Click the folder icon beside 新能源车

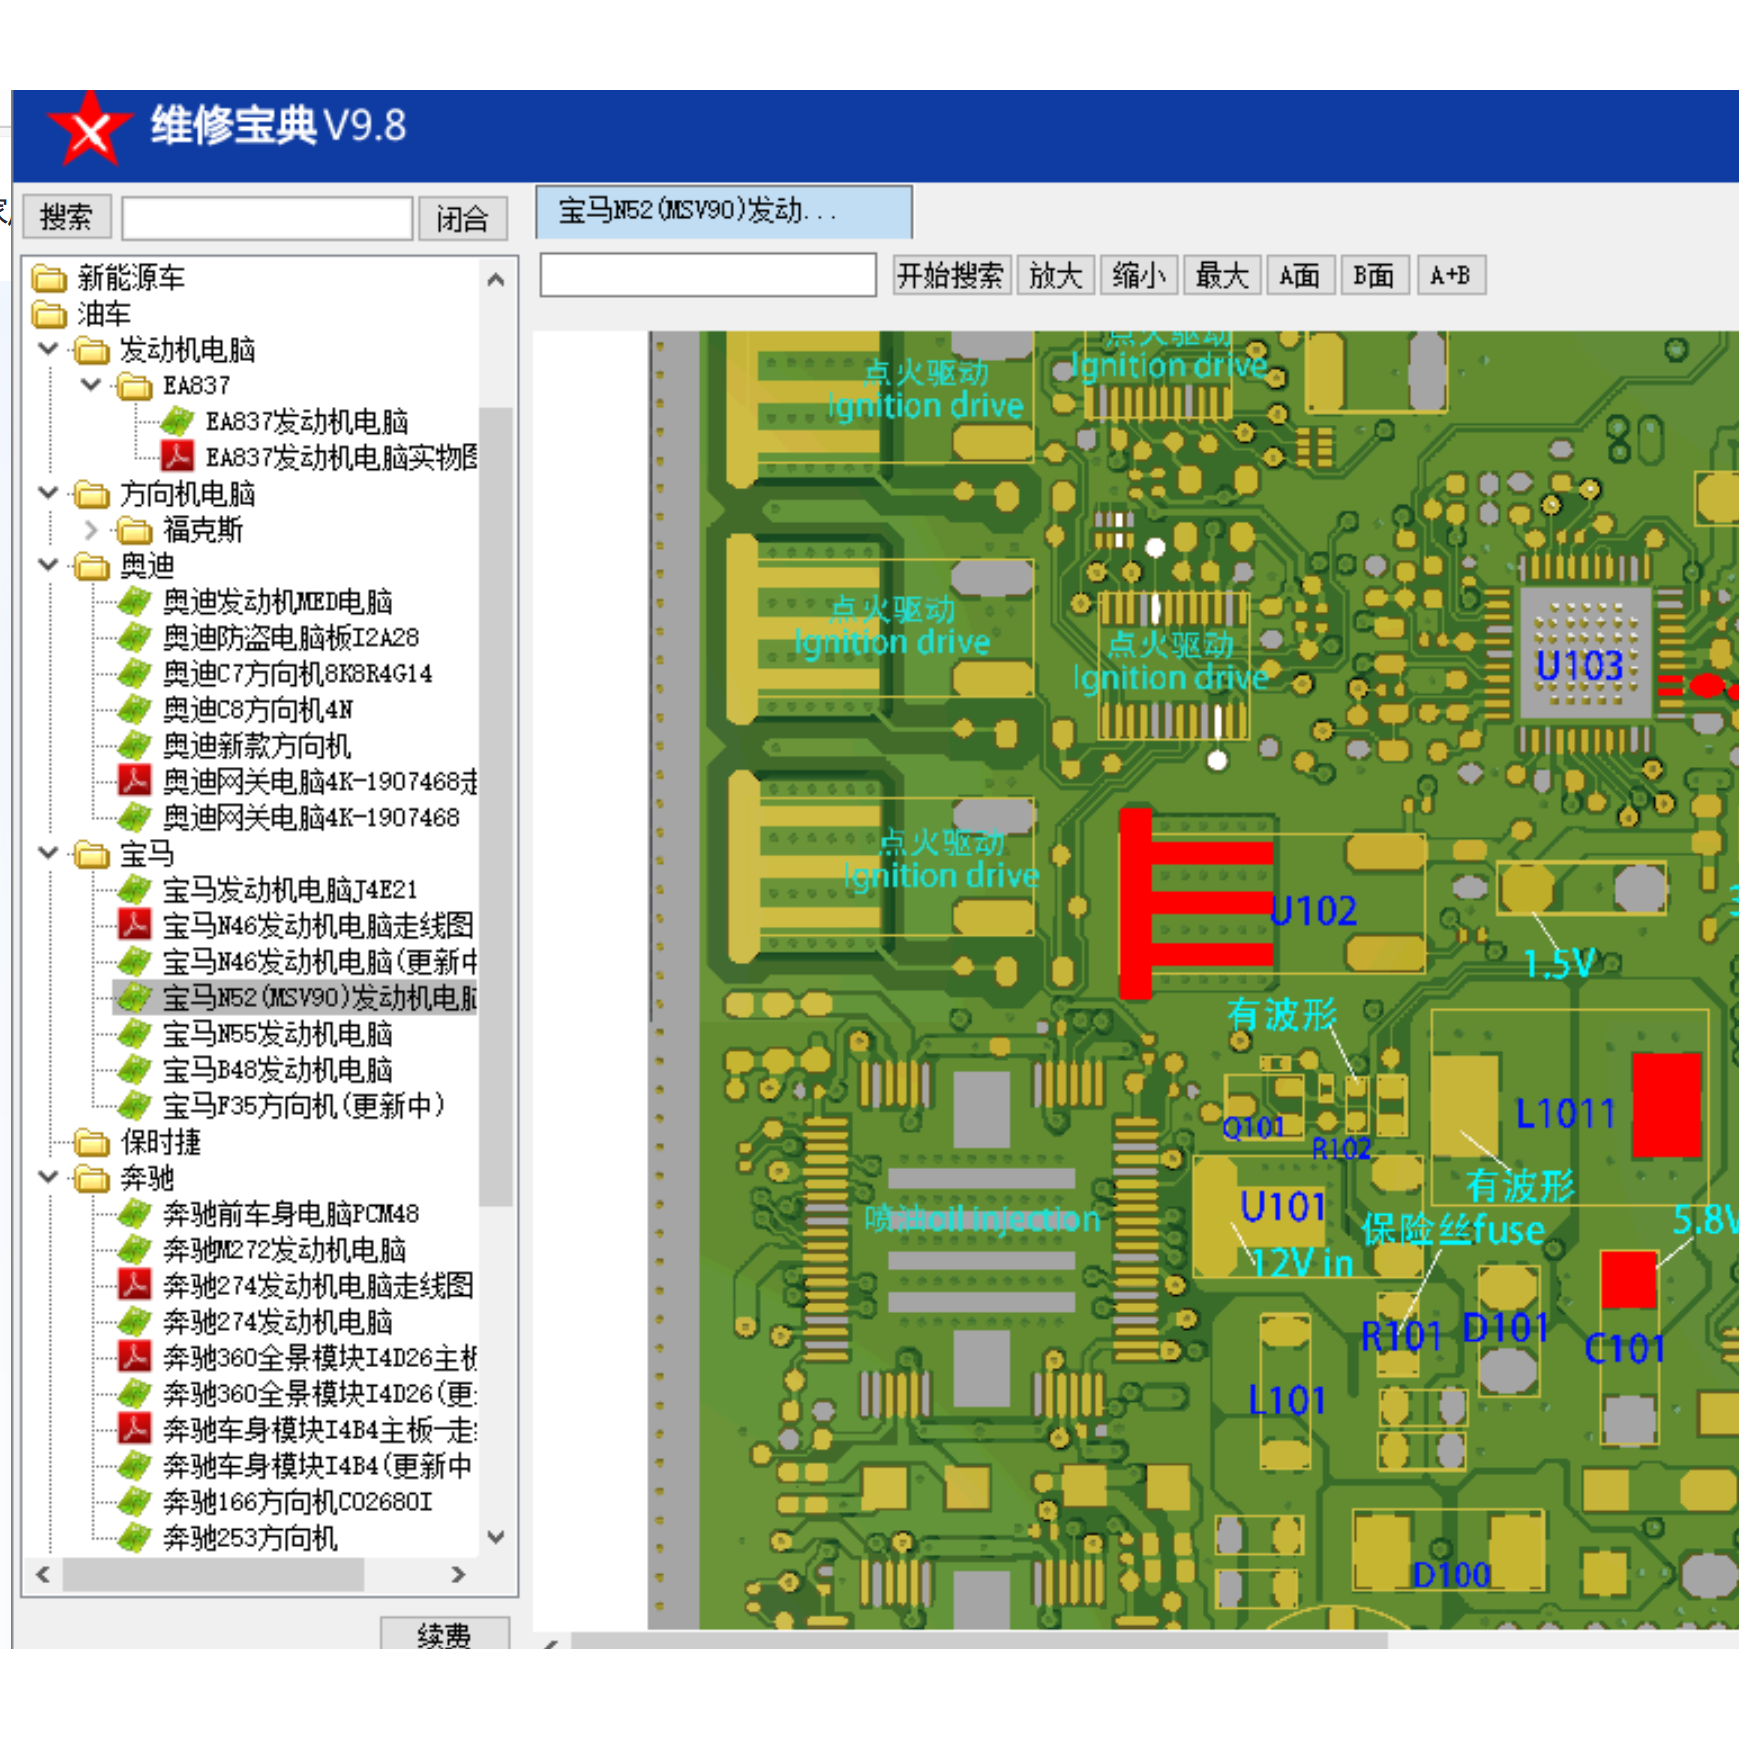[x=49, y=277]
